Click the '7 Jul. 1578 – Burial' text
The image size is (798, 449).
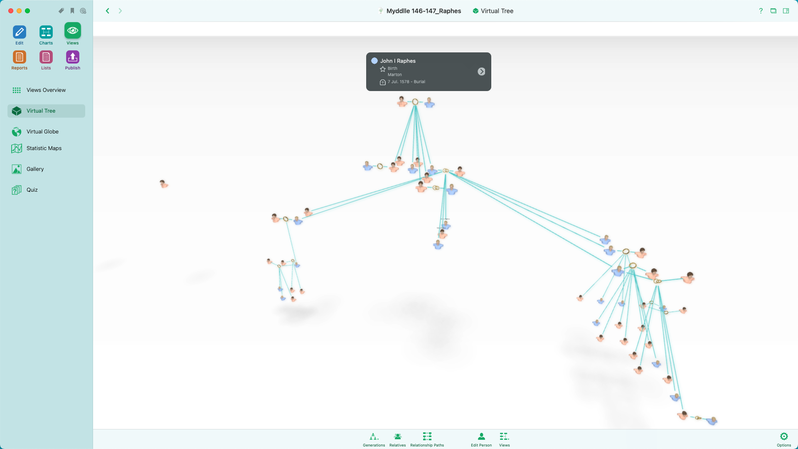pyautogui.click(x=406, y=82)
